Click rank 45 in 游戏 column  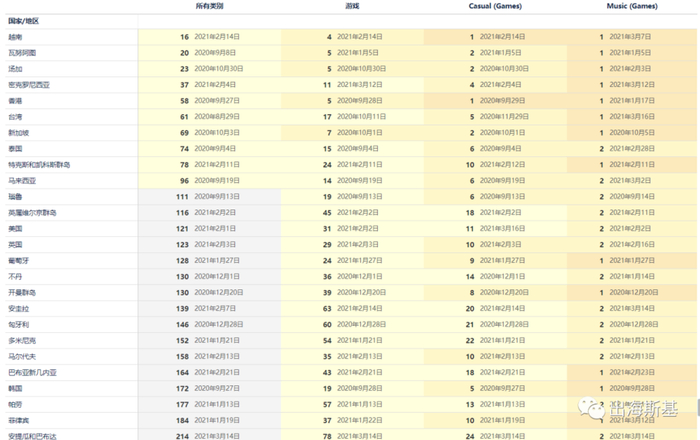tap(327, 213)
